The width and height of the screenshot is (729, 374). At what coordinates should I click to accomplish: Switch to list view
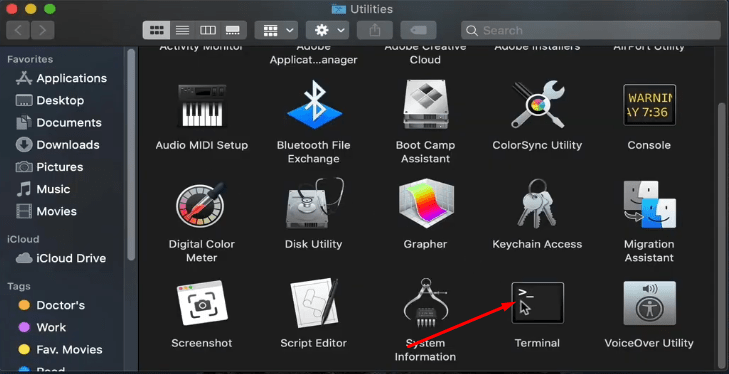(182, 31)
